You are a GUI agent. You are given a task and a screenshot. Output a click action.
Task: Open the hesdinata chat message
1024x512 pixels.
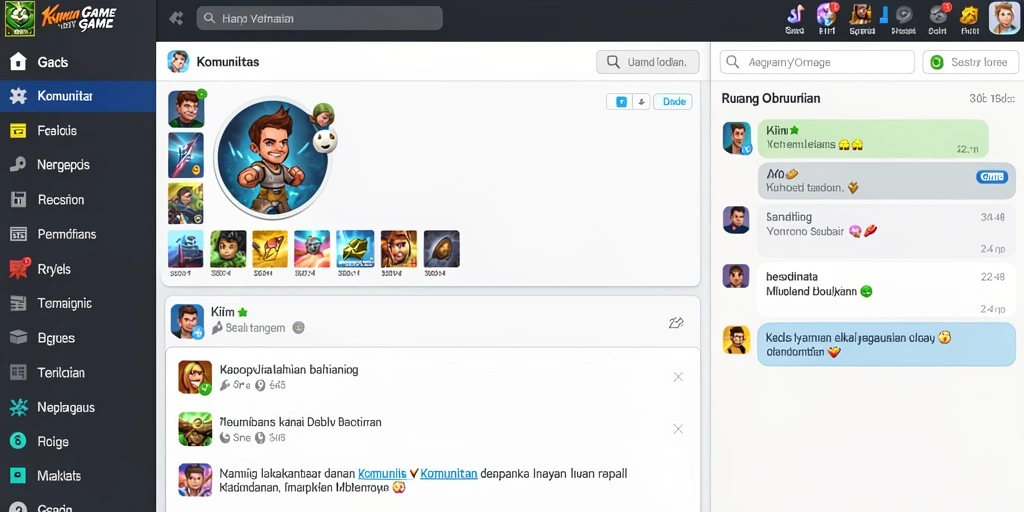(x=886, y=291)
